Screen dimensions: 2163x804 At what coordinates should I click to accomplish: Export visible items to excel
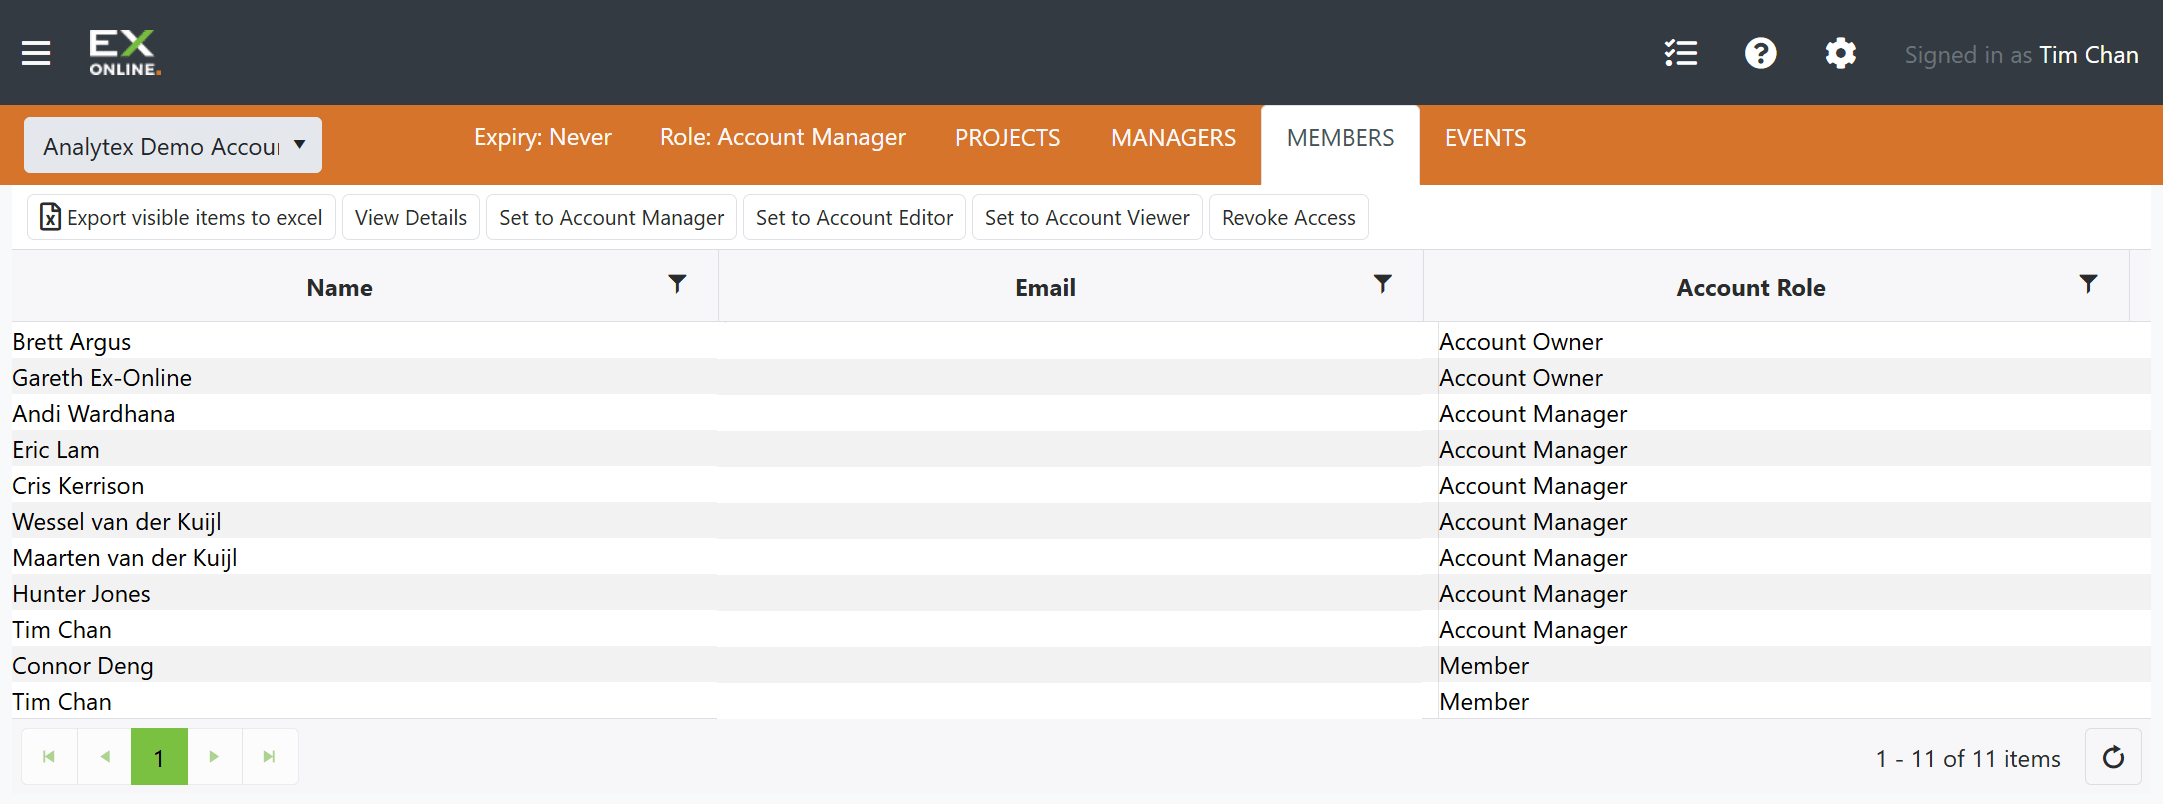(181, 218)
